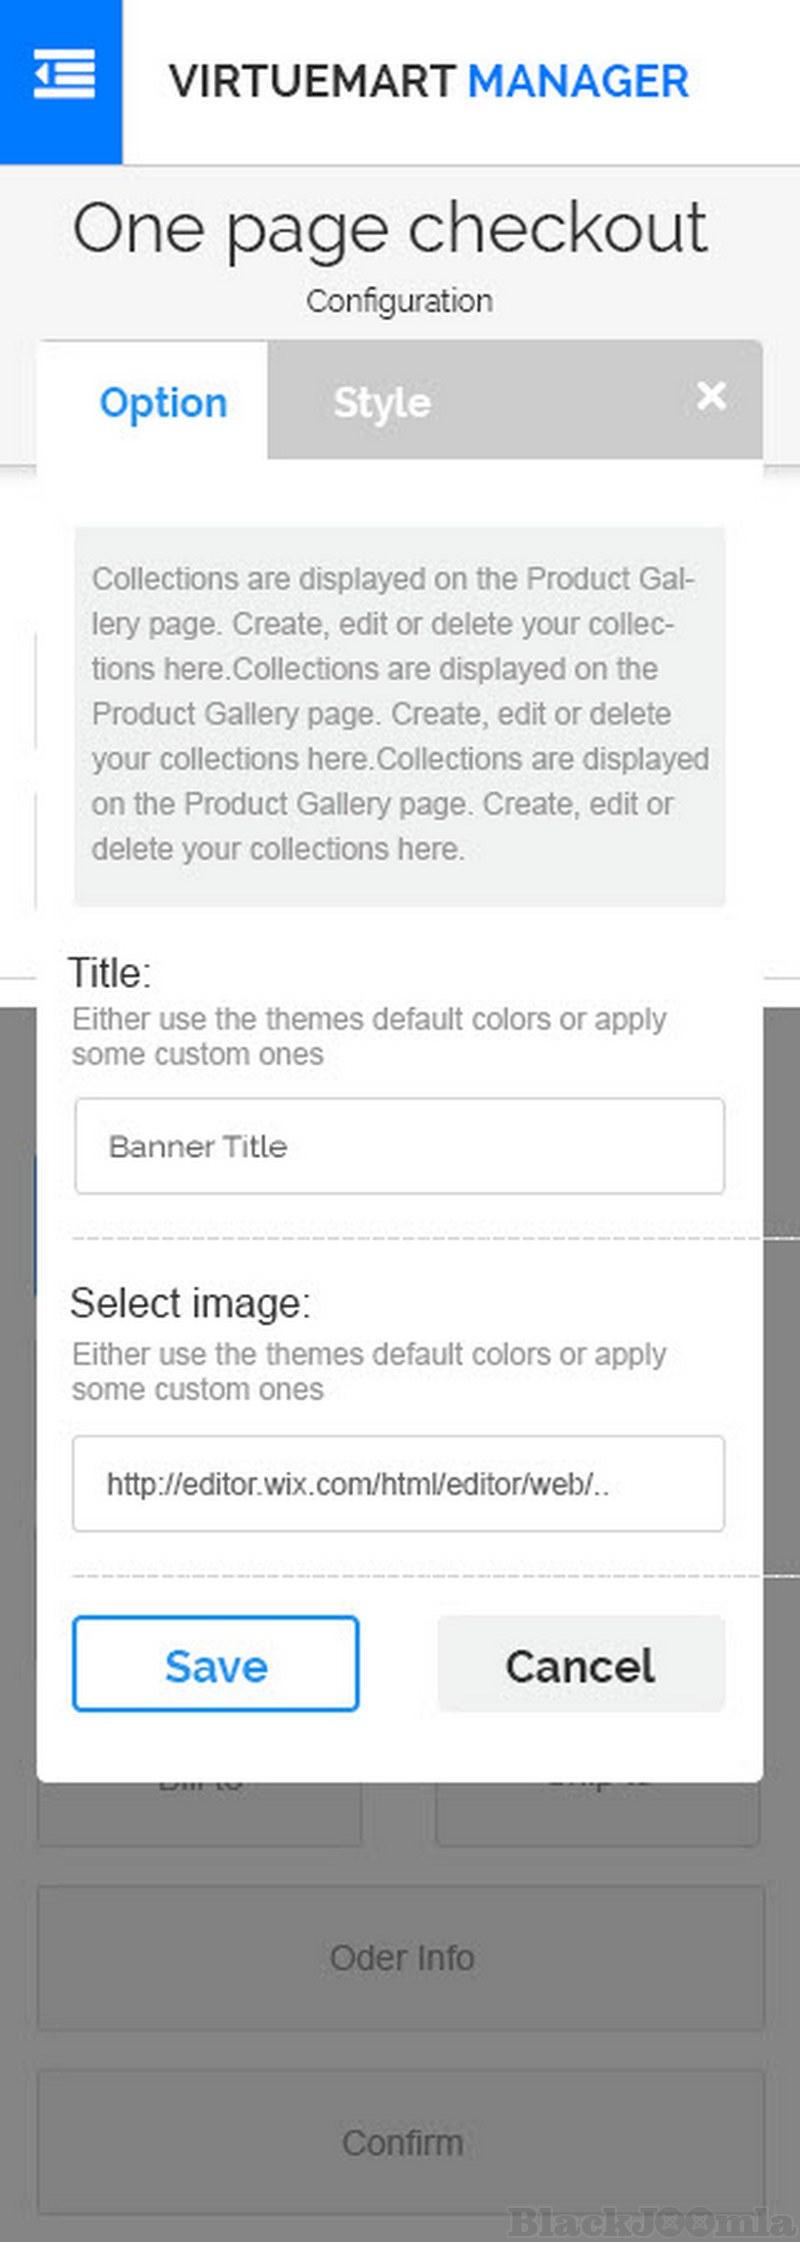
Task: Click the Collections description info box
Action: 399,714
